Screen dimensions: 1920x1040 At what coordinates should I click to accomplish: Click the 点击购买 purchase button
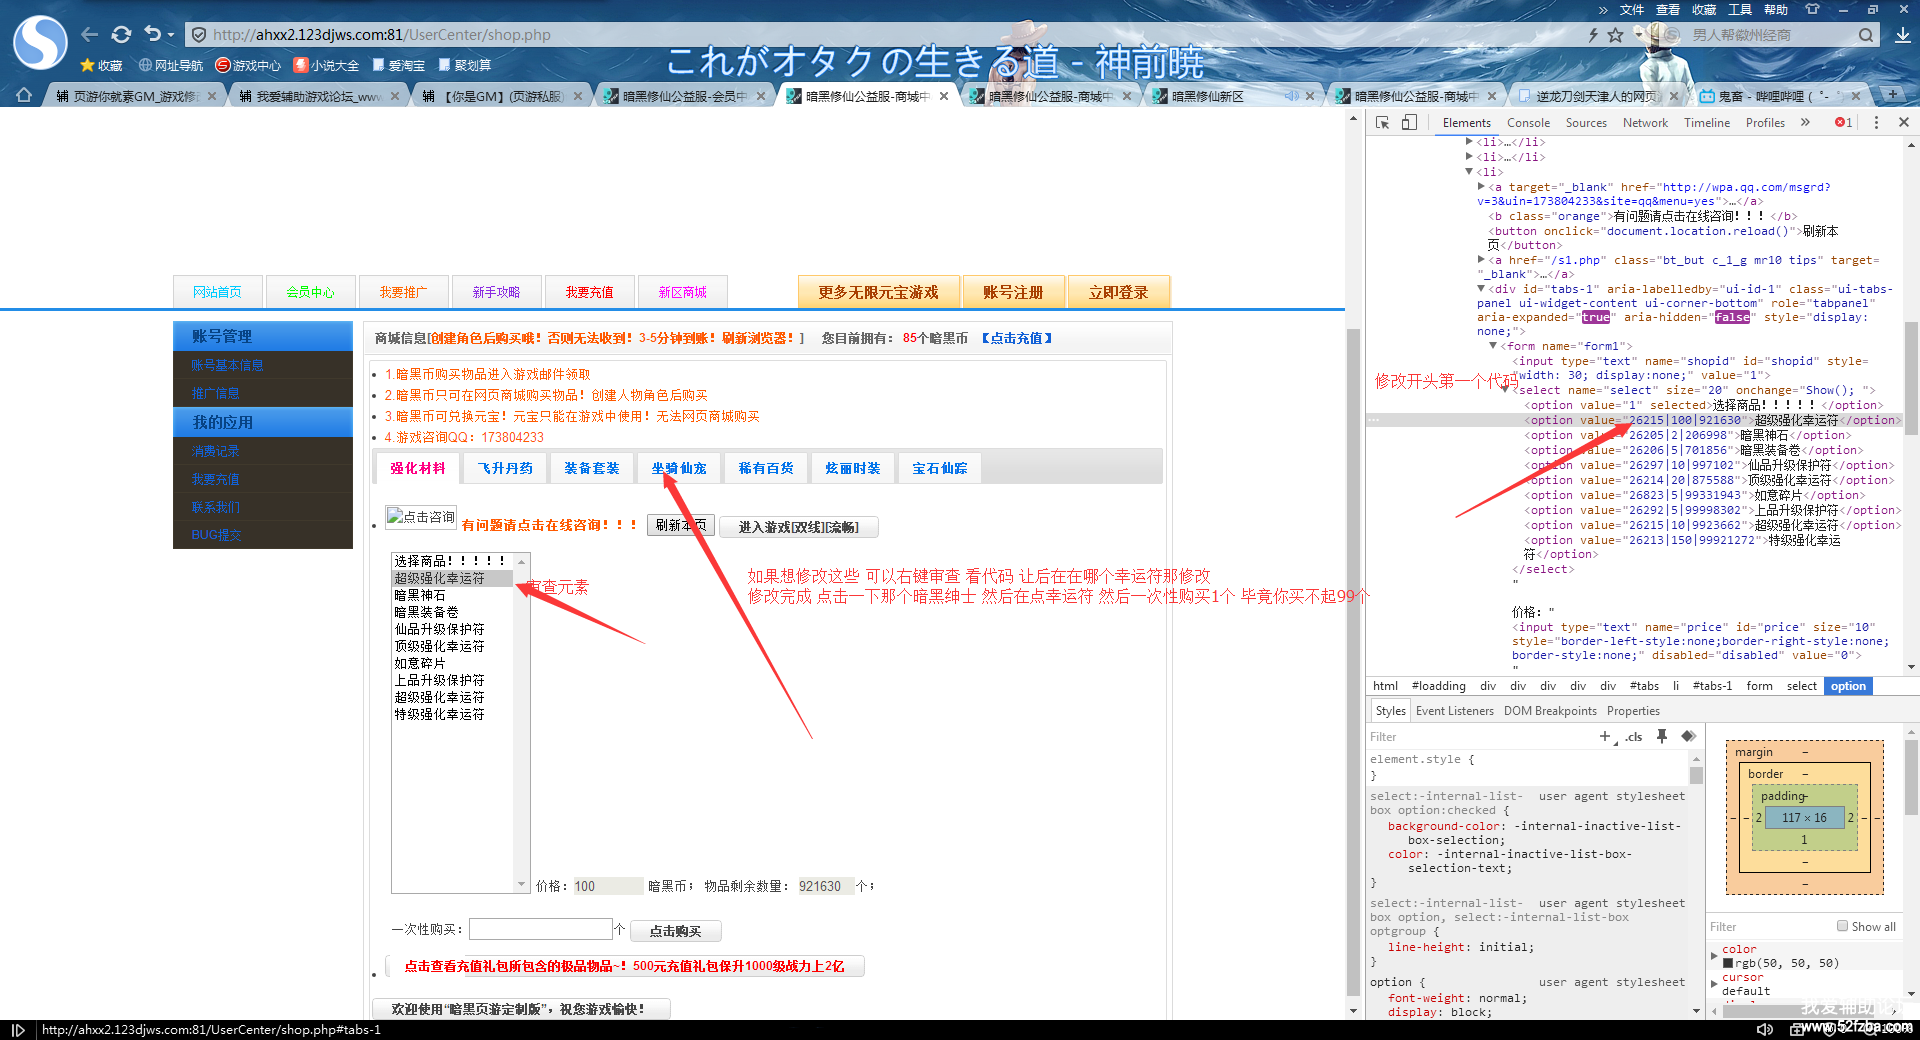(675, 931)
